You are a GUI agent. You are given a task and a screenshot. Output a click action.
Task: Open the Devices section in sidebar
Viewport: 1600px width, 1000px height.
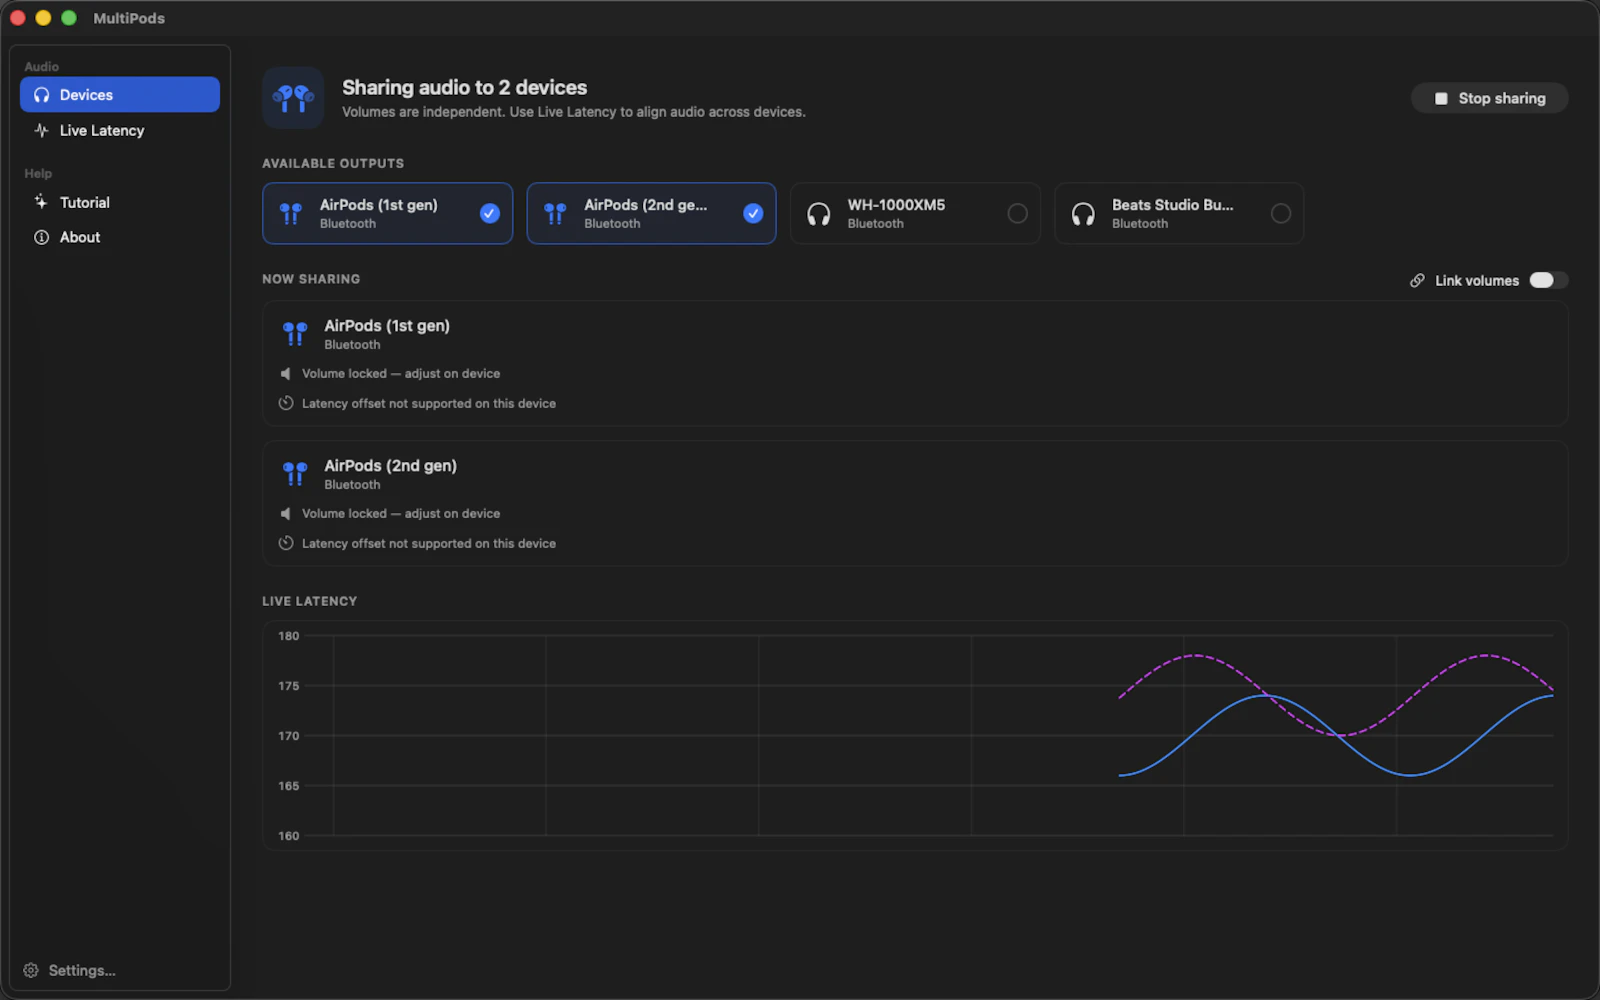(120, 95)
